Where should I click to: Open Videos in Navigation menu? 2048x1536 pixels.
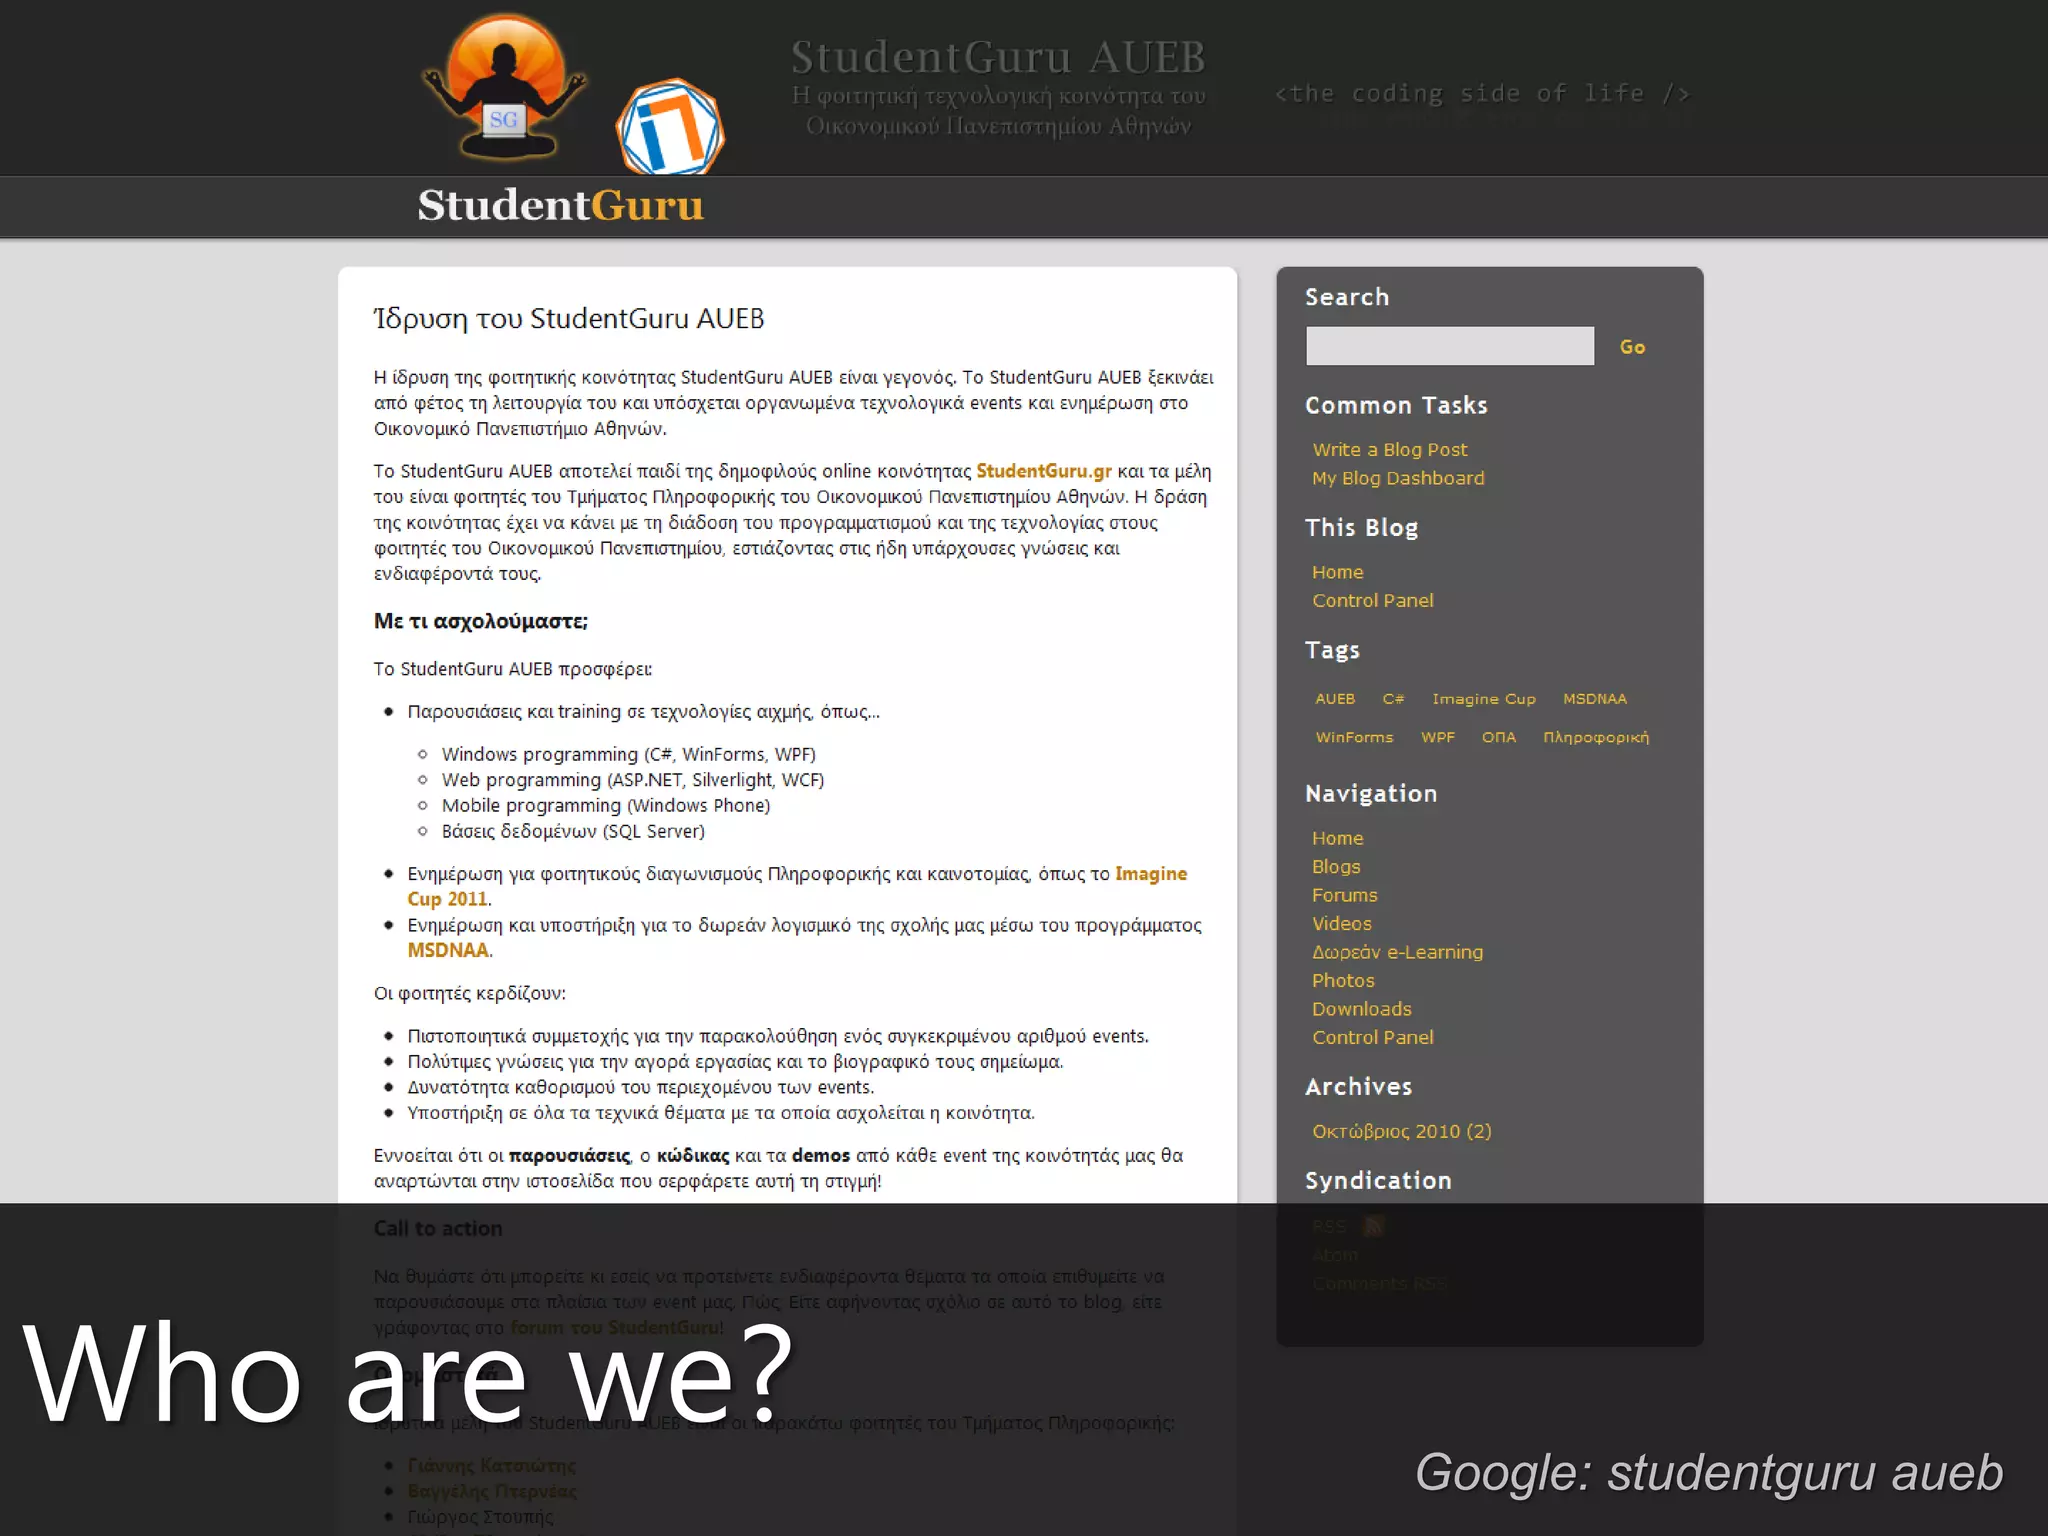pos(1341,924)
